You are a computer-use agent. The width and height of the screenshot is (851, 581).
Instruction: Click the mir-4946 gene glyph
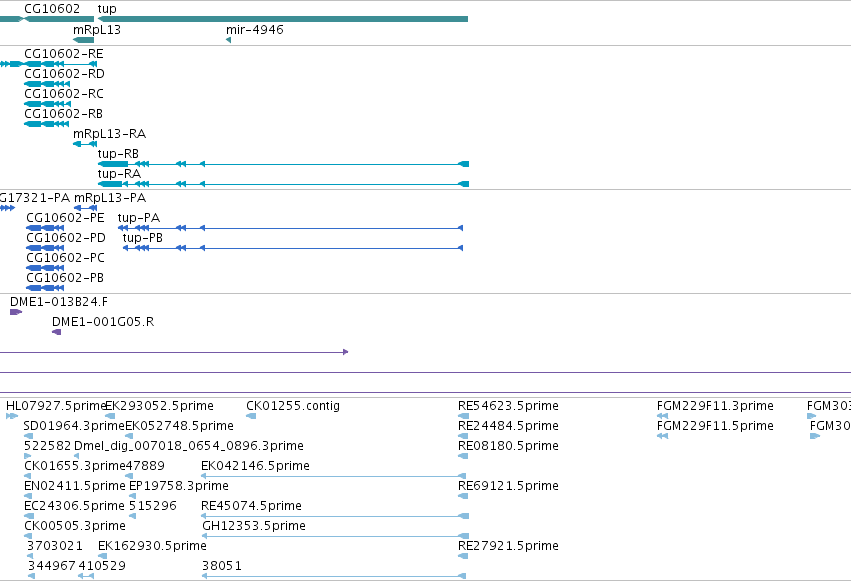point(228,40)
